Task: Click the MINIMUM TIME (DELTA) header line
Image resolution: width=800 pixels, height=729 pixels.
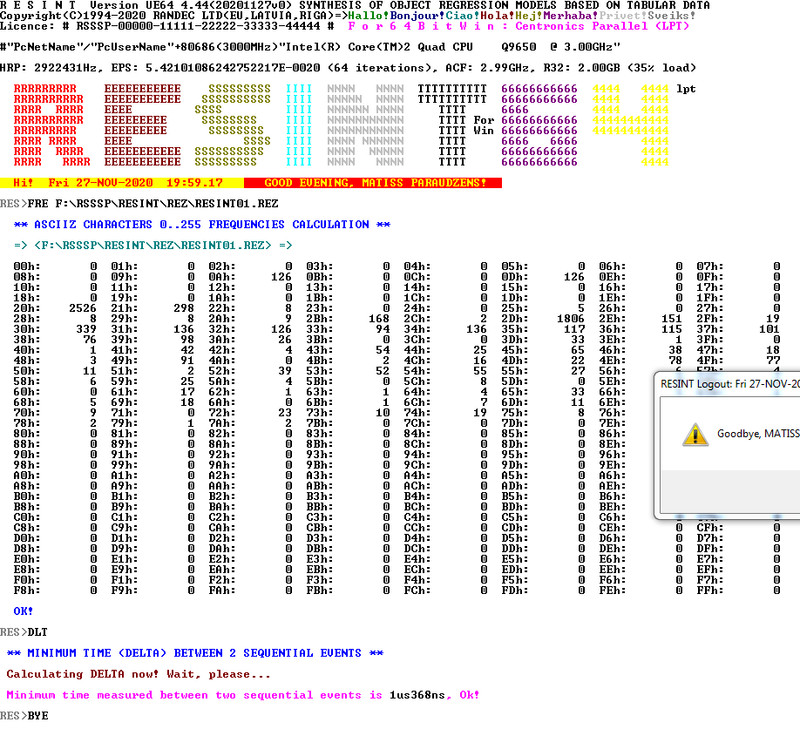Action: coord(195,653)
